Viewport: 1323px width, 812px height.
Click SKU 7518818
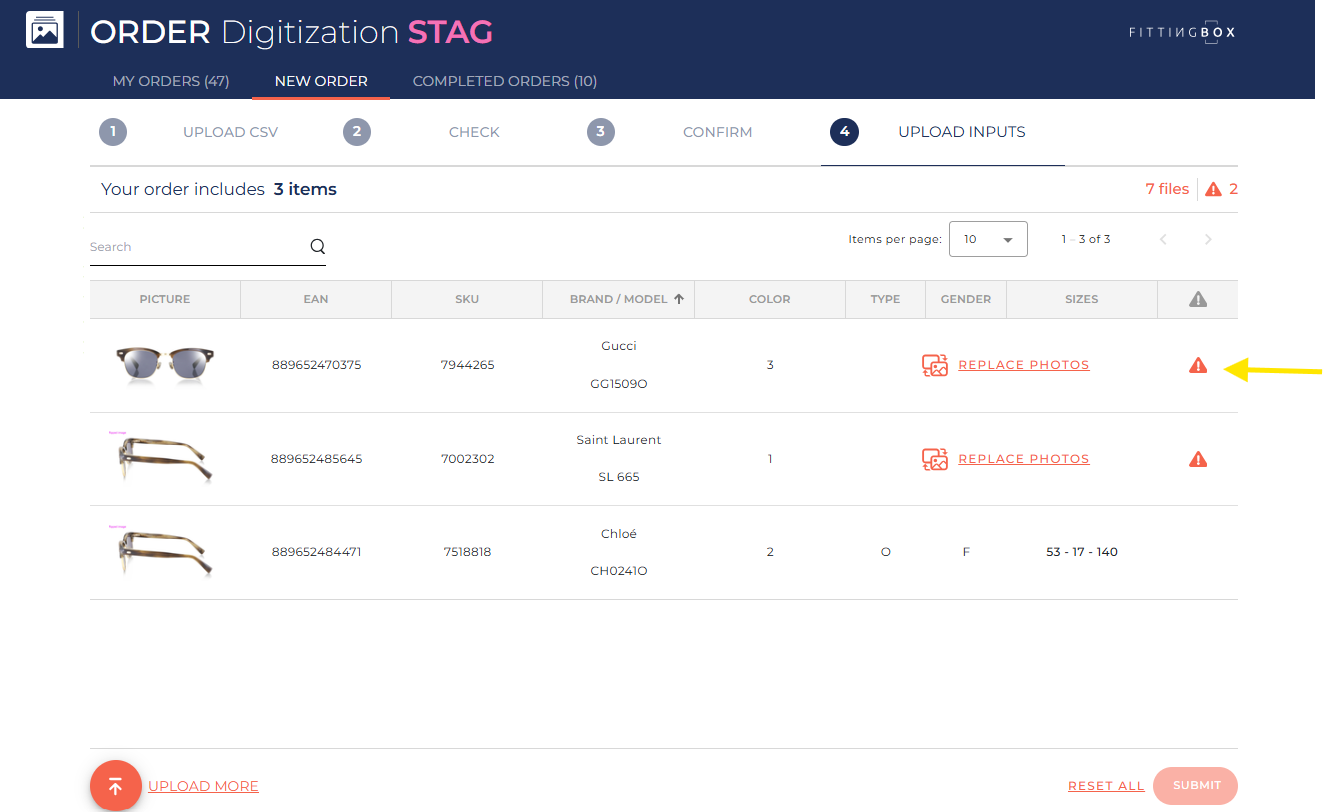pos(467,552)
